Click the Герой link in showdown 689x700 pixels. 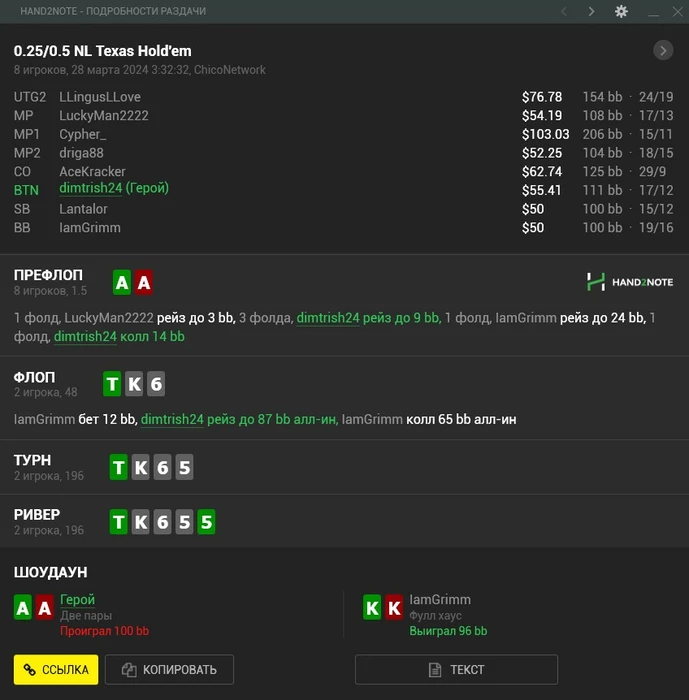(77, 600)
